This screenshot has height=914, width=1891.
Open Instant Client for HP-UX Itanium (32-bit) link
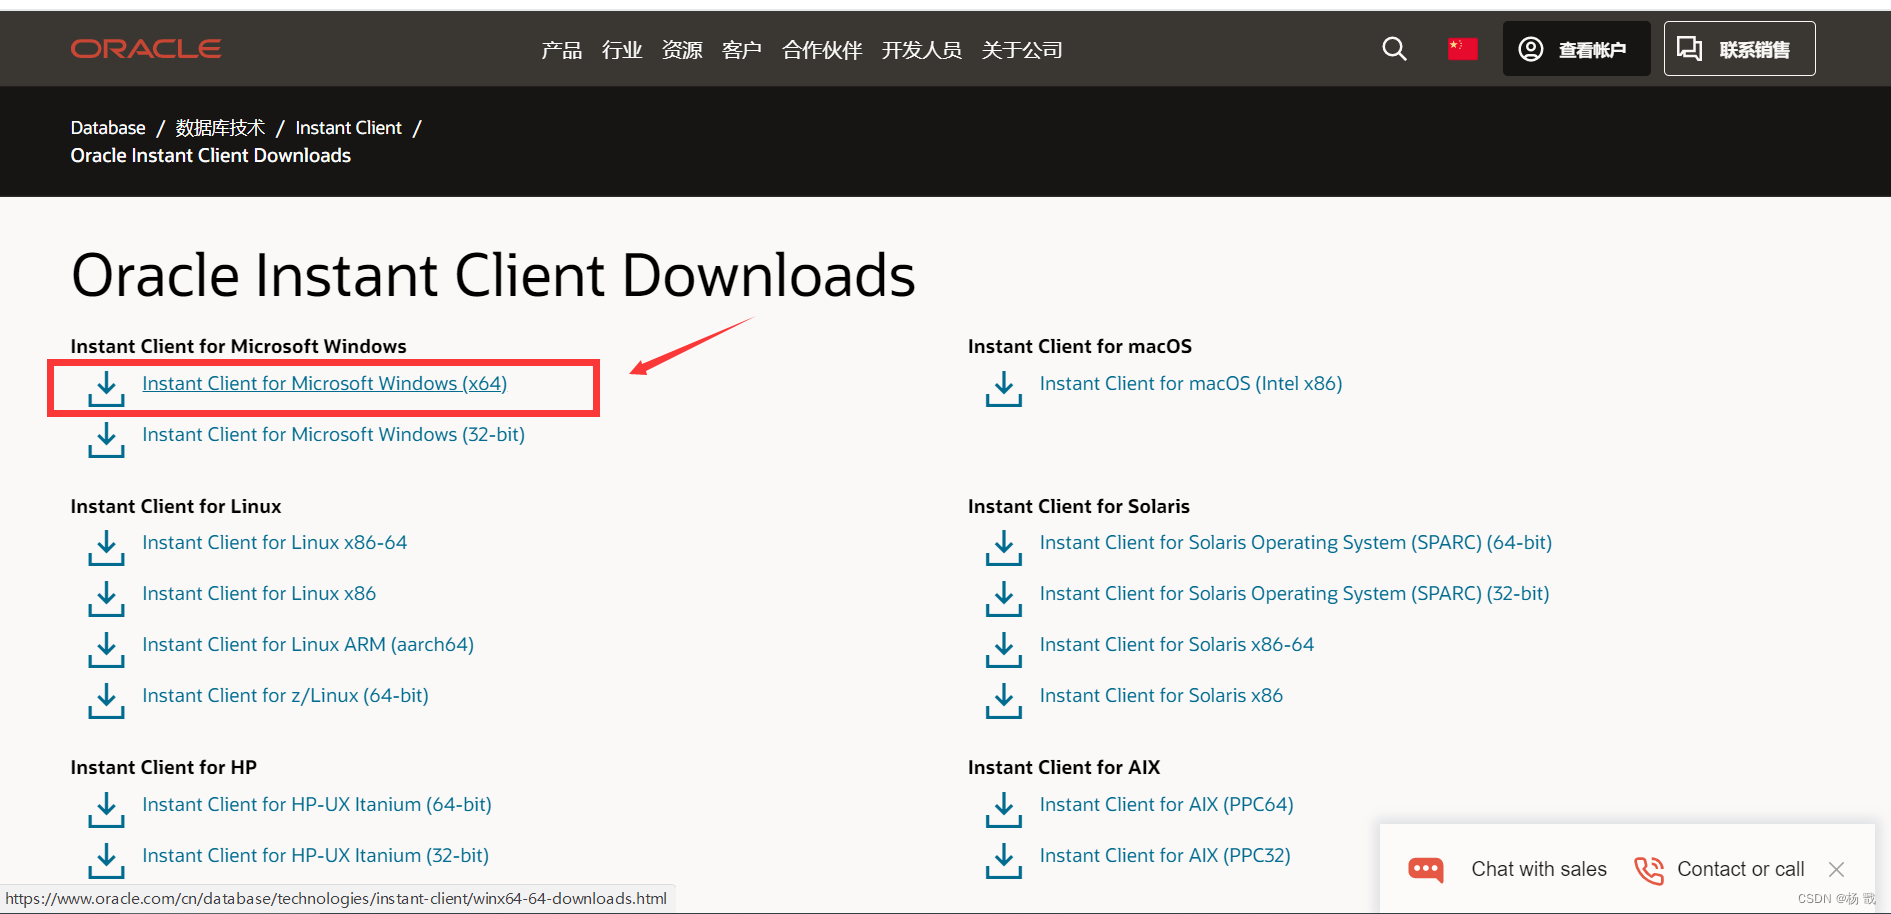click(x=315, y=856)
